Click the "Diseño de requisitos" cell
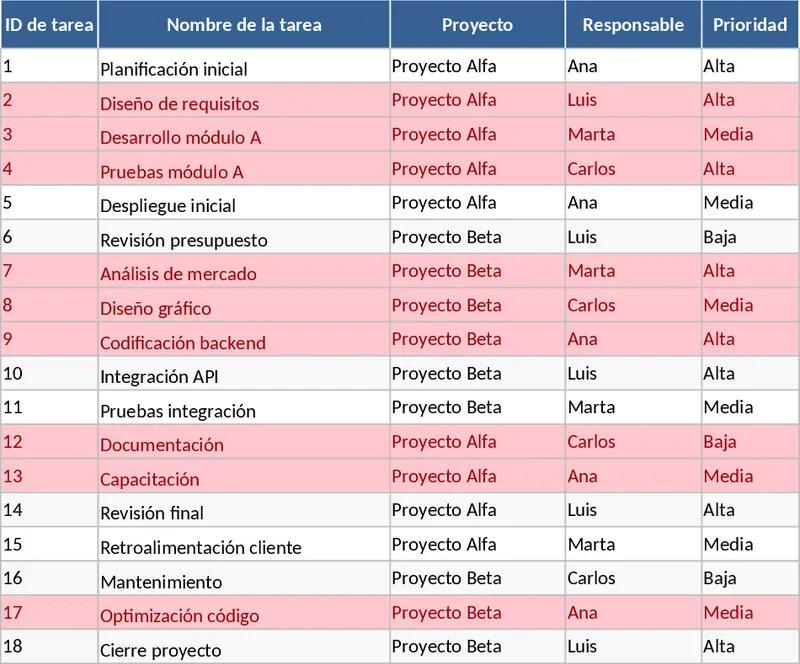800x664 pixels. 180,104
